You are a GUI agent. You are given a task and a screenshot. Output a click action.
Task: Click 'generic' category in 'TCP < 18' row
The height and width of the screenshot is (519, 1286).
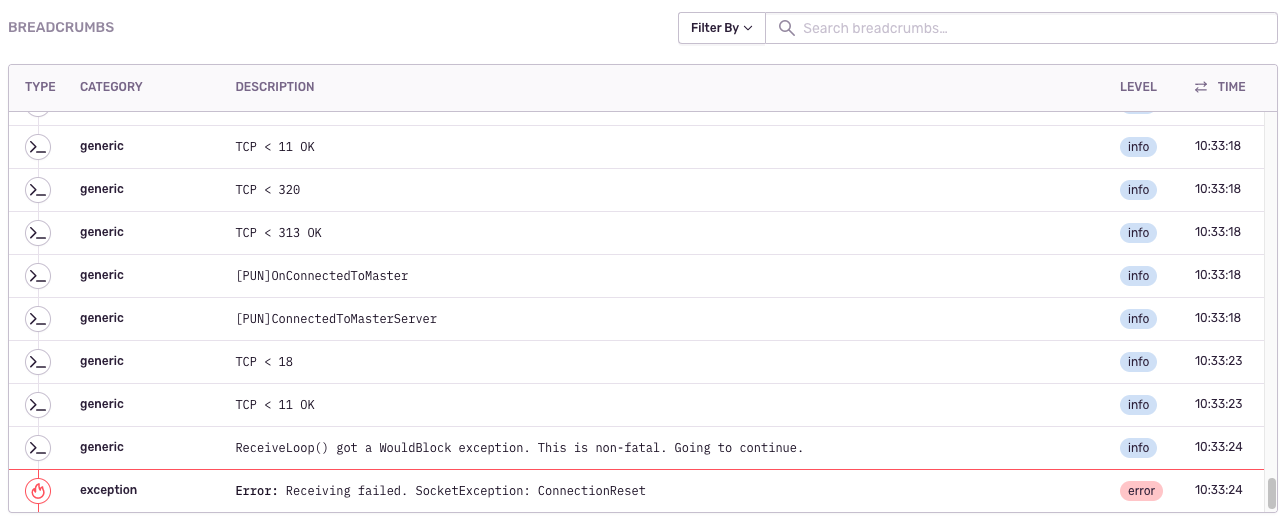pos(102,361)
